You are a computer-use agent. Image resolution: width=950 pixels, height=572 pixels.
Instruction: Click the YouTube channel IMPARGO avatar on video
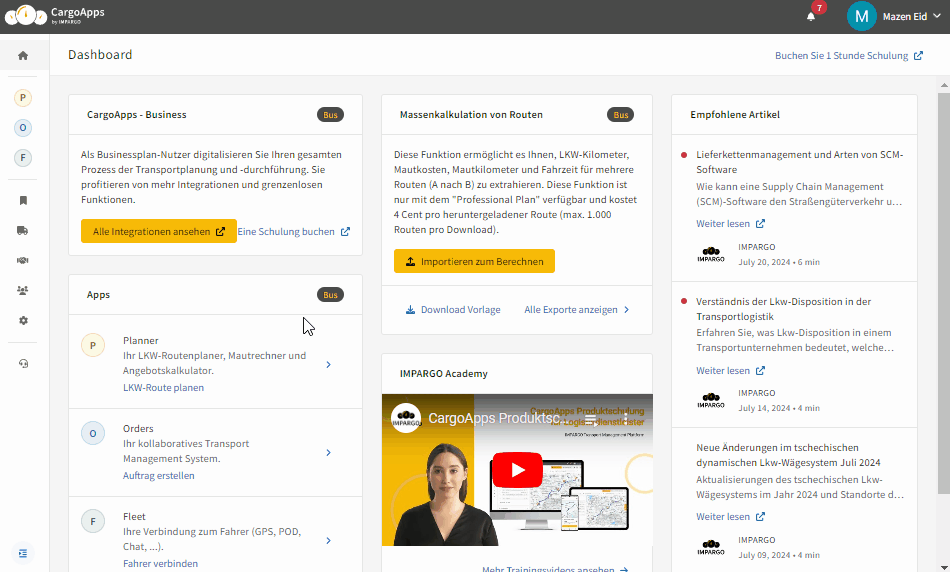click(407, 418)
